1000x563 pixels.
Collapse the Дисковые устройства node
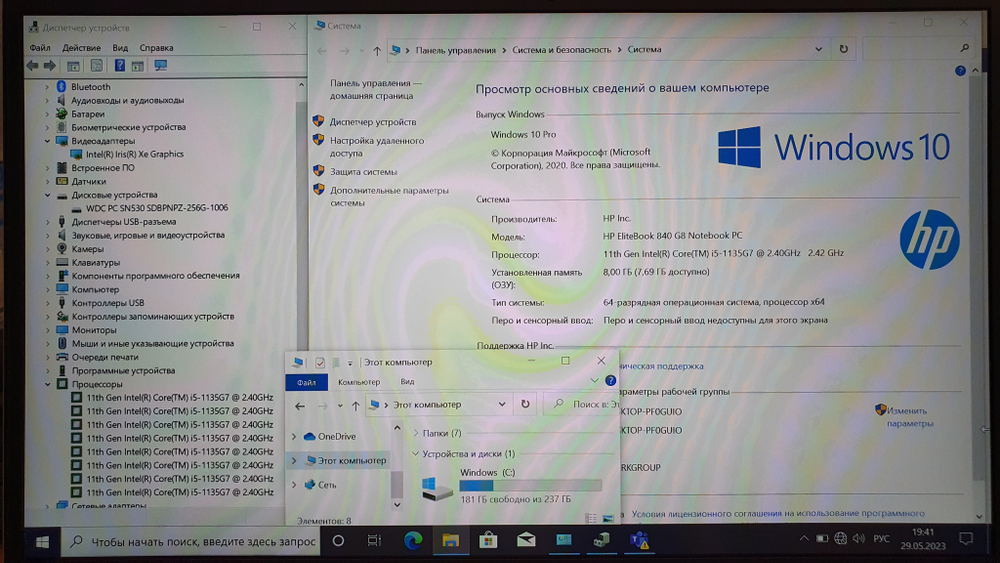pyautogui.click(x=47, y=195)
